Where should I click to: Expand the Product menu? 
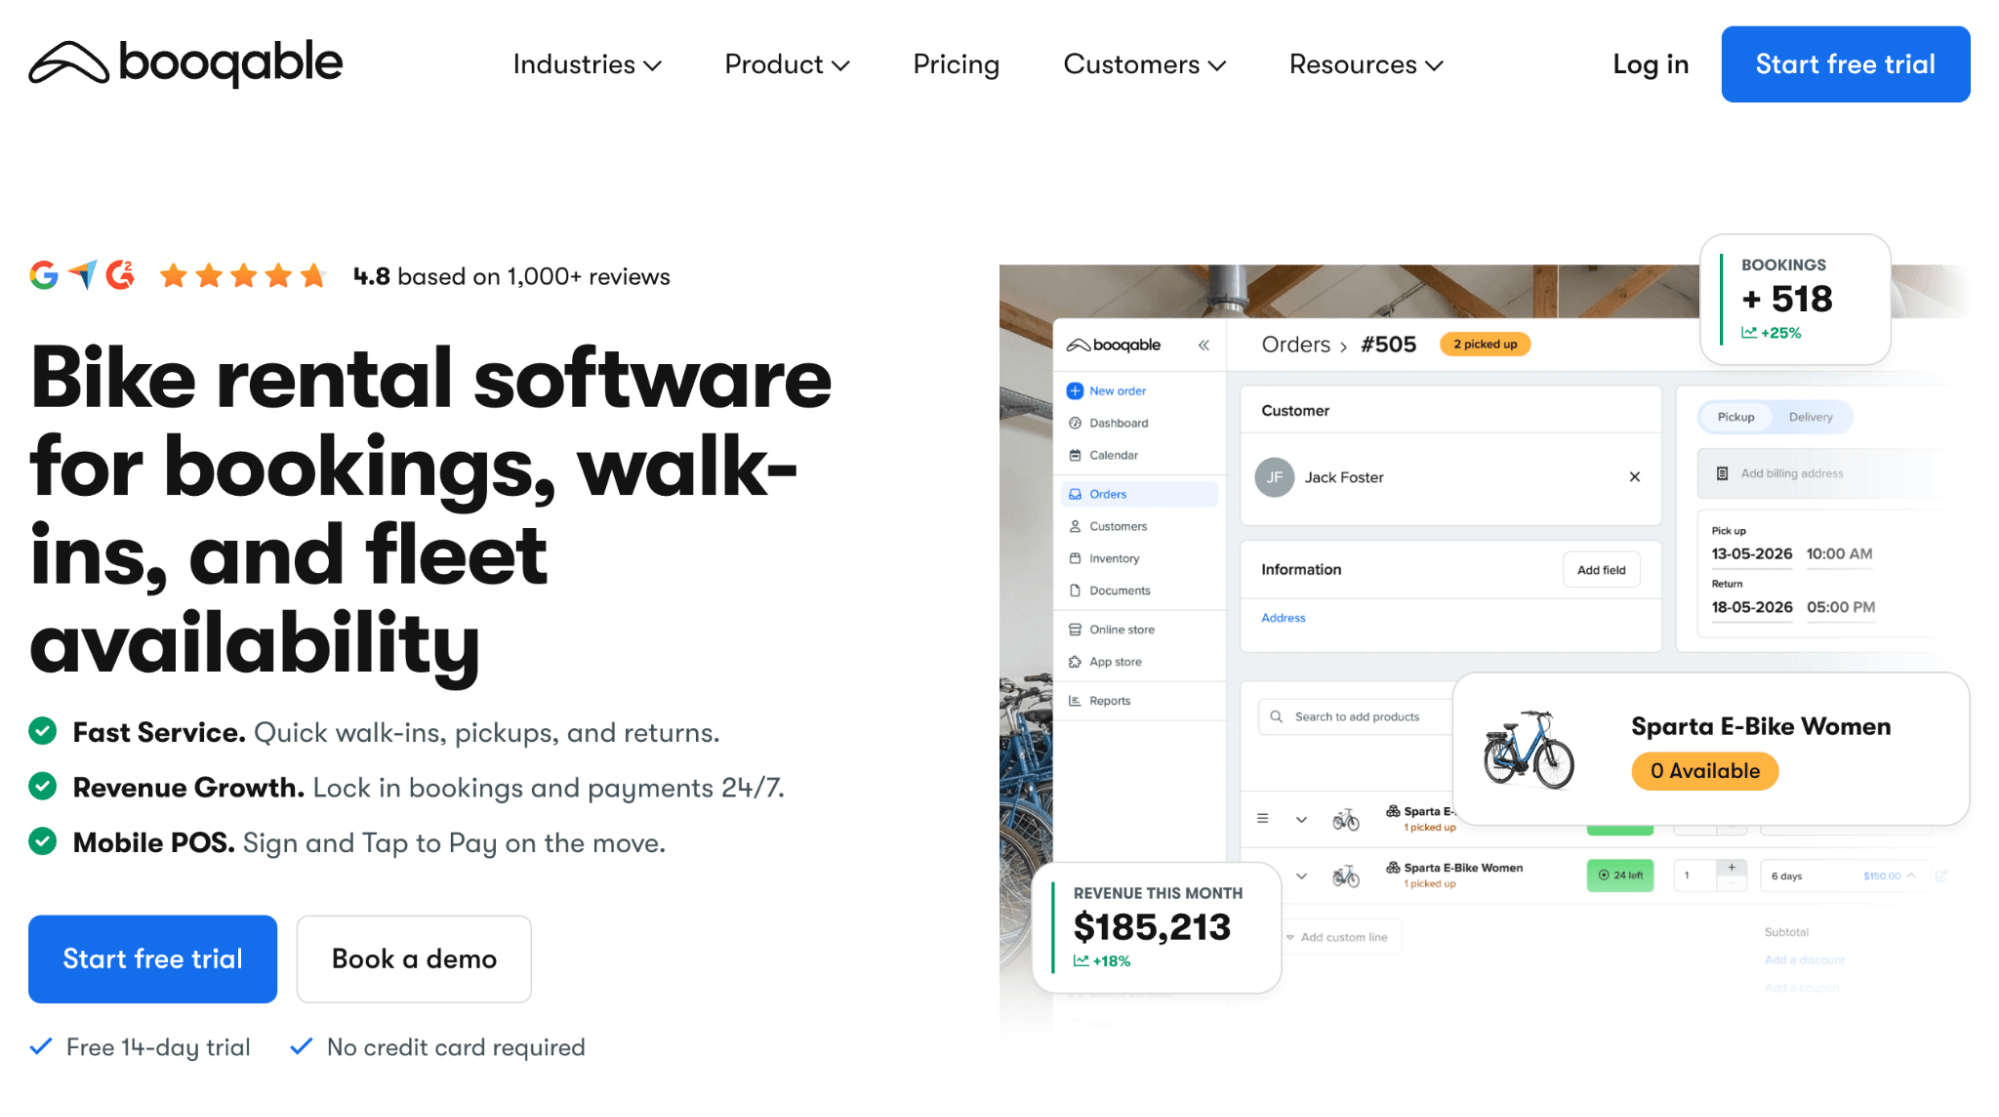787,64
